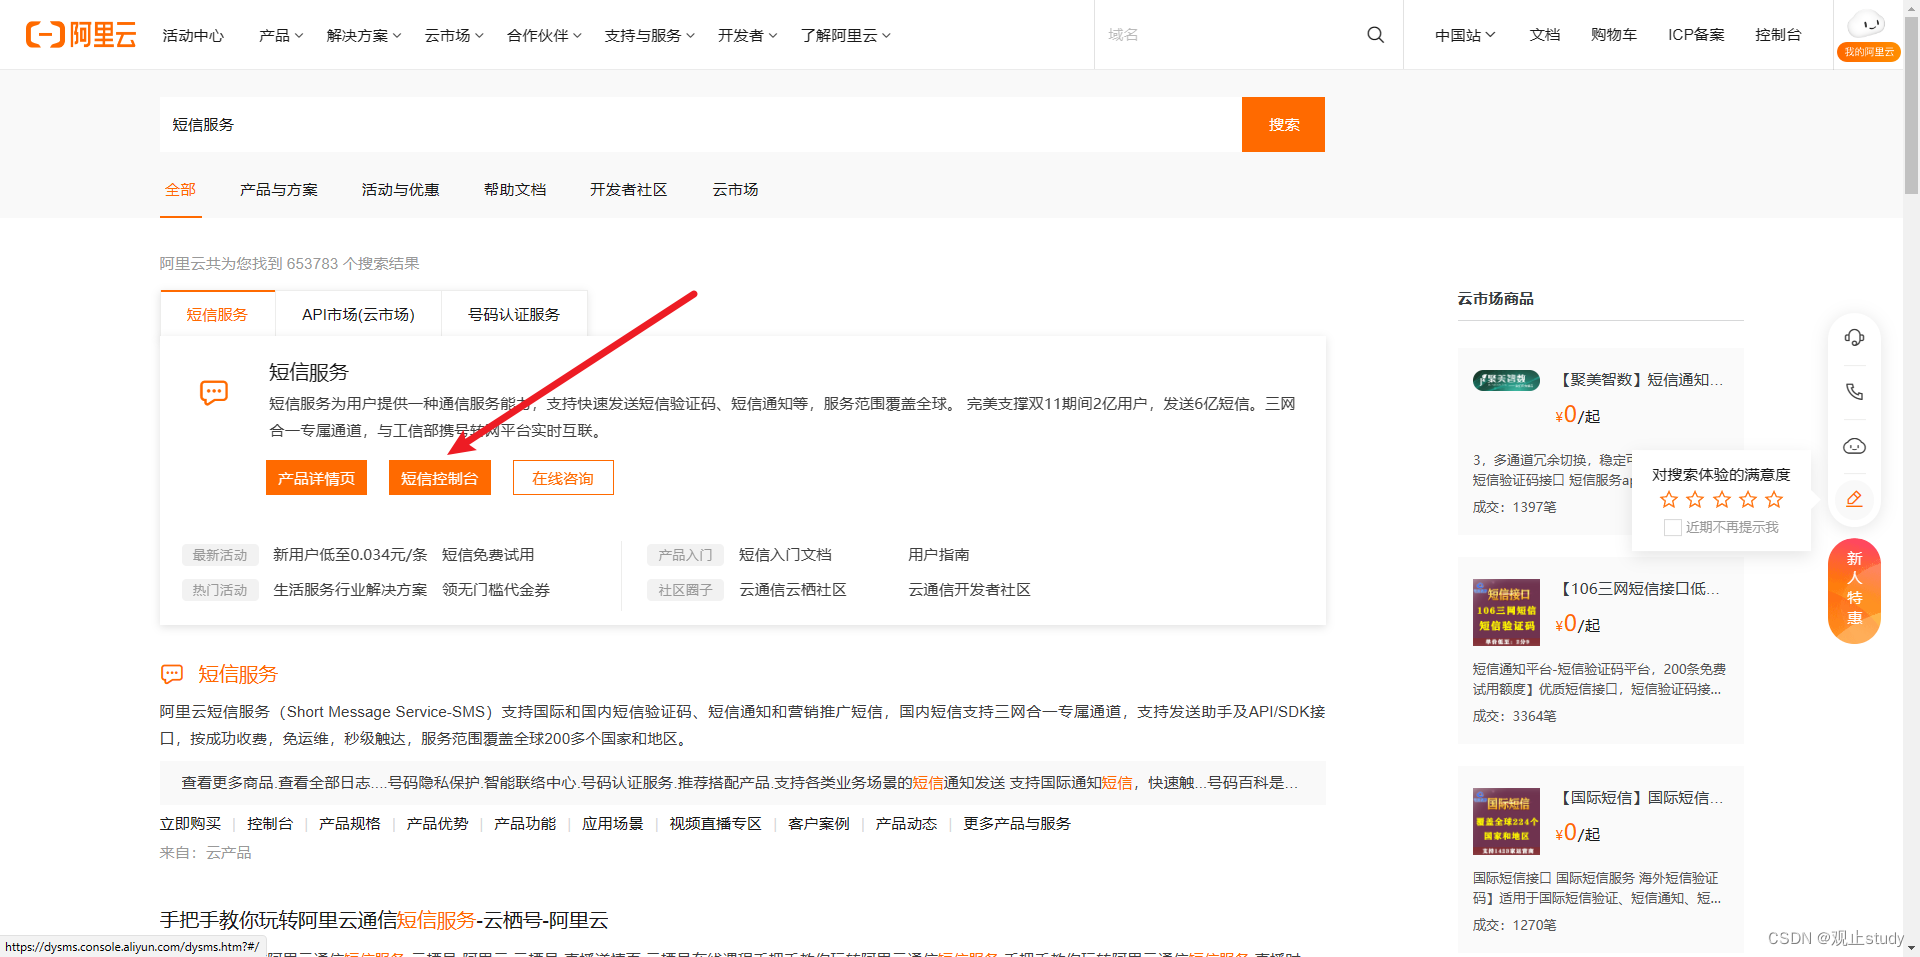The width and height of the screenshot is (1920, 957).
Task: Select the 短信服务 product card tab
Action: click(217, 314)
